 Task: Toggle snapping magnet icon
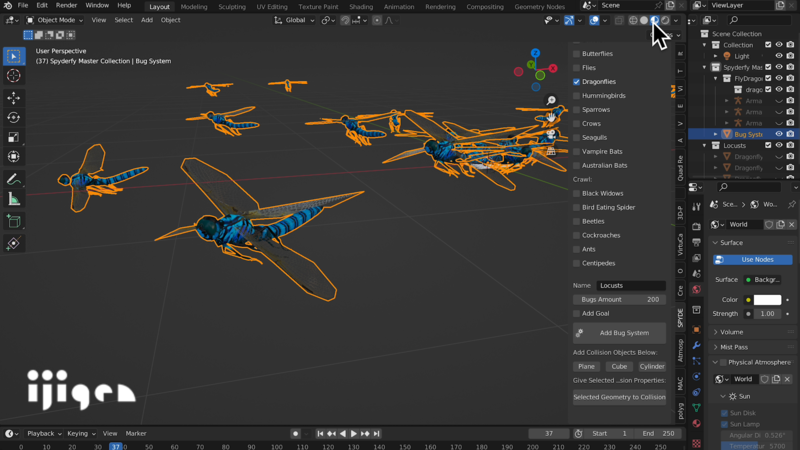pos(345,20)
